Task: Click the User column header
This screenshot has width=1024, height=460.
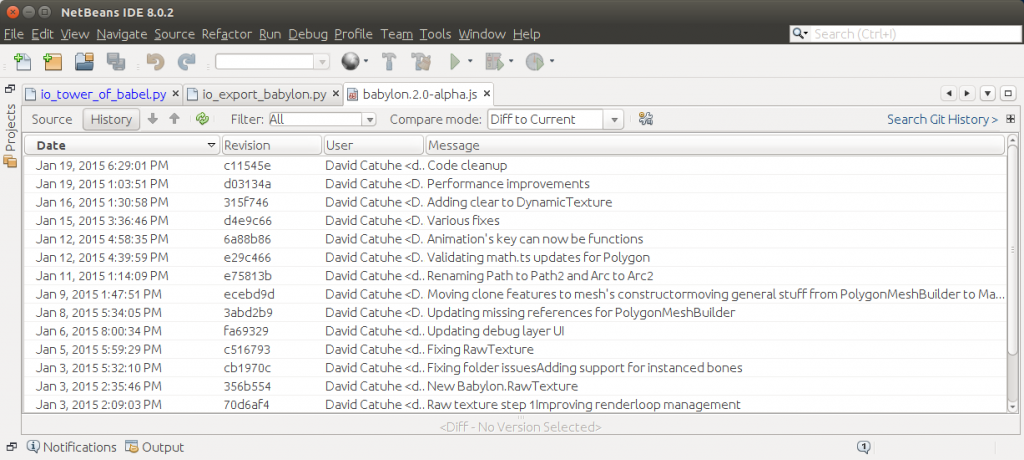Action: coord(374,145)
